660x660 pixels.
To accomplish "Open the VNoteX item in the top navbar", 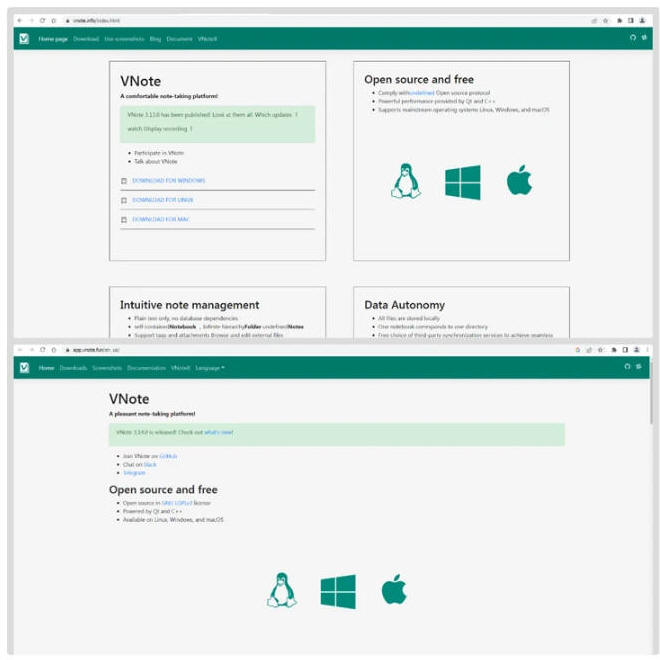I will [207, 39].
